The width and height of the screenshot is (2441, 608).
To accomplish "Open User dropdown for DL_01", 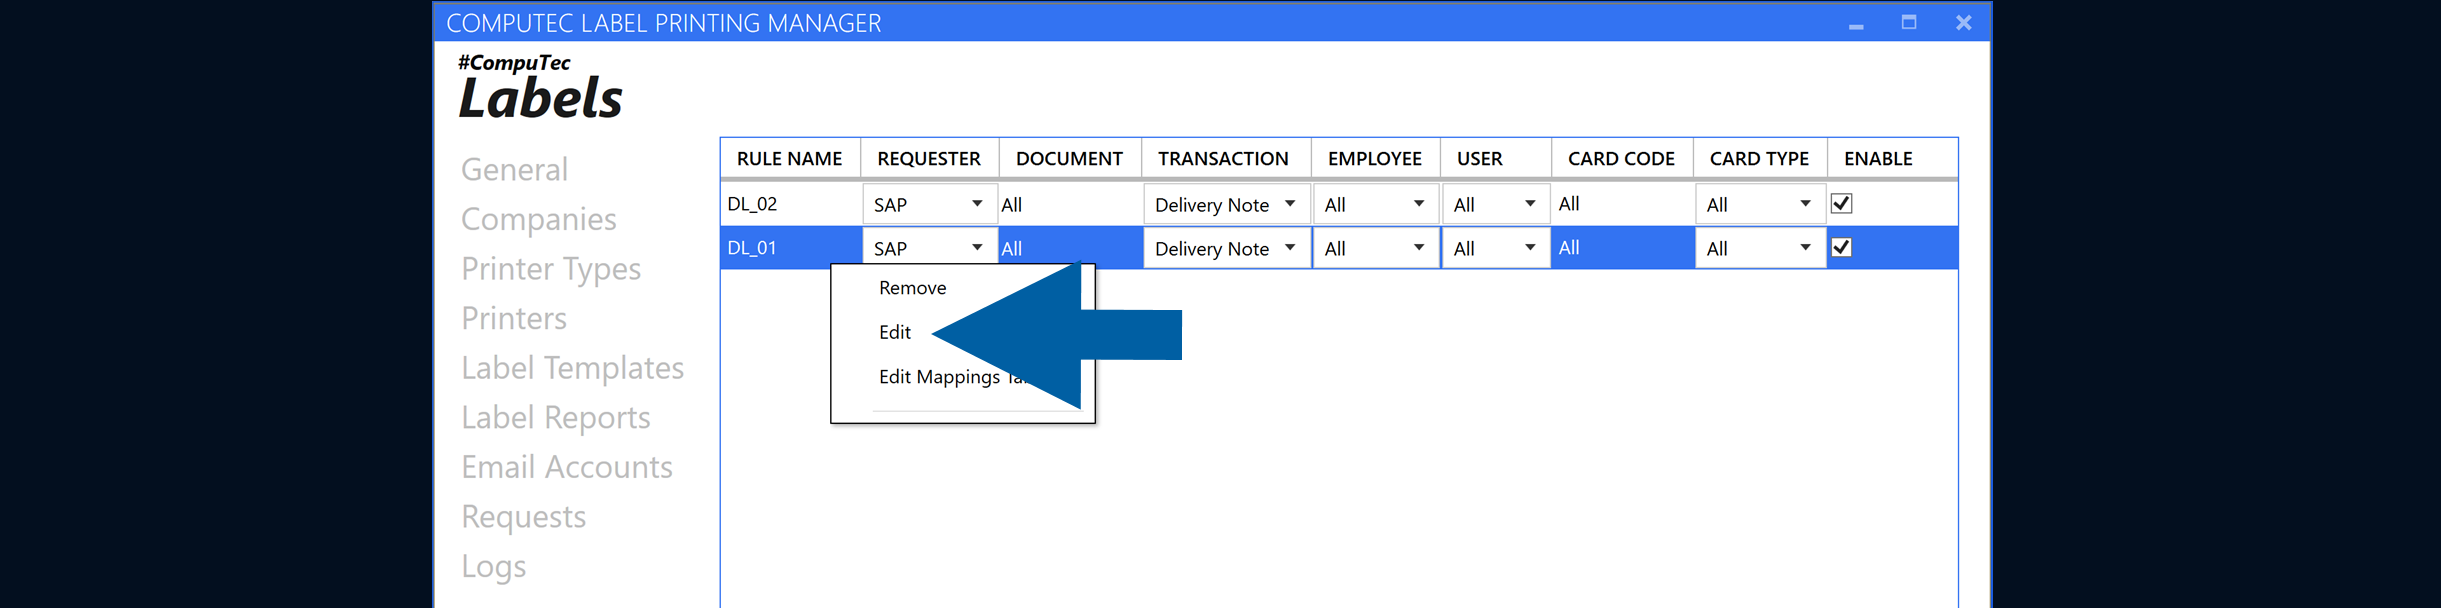I will click(x=1496, y=248).
